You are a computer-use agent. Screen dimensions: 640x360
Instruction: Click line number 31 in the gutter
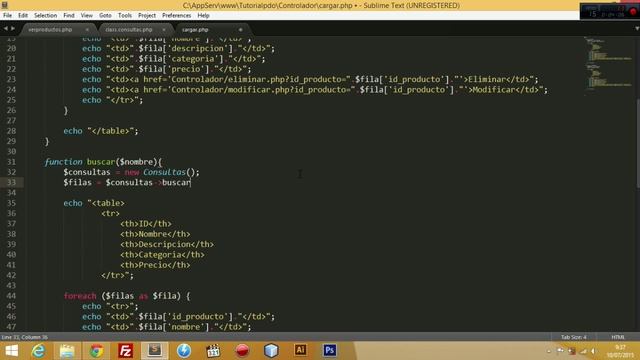11,162
